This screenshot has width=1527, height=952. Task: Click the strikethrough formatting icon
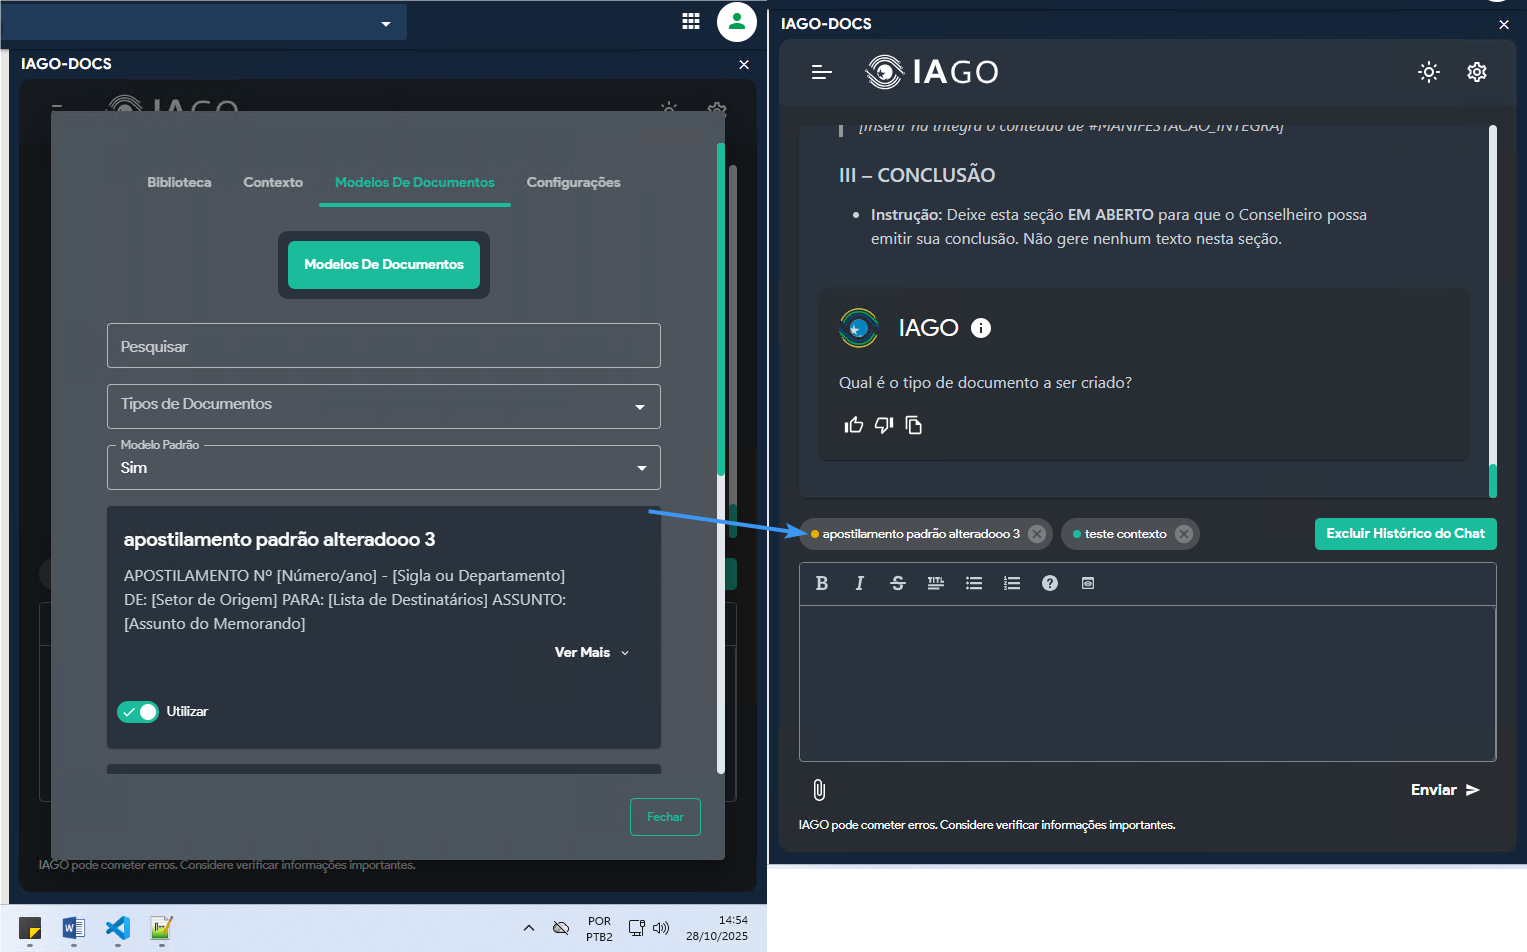coord(897,583)
